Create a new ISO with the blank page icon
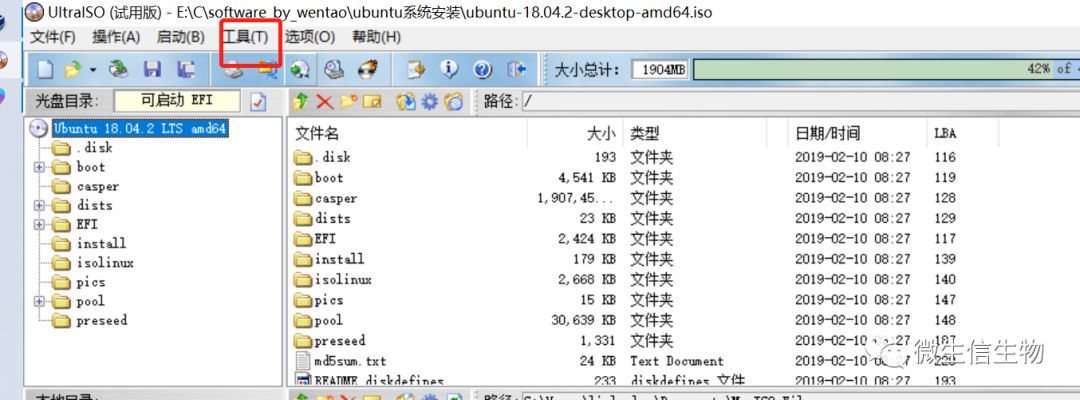This screenshot has height=400, width=1080. click(x=45, y=69)
